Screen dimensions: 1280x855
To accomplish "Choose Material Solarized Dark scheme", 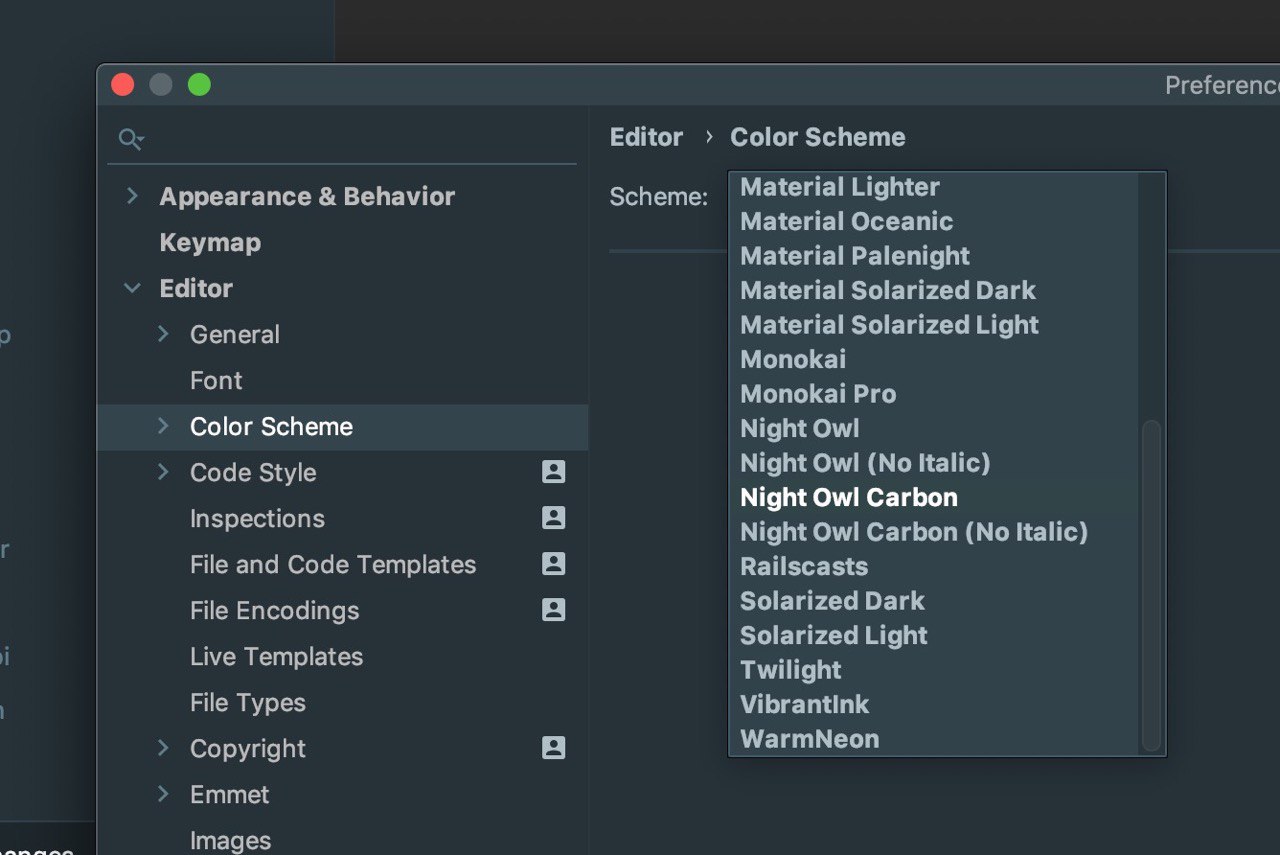I will (x=888, y=290).
